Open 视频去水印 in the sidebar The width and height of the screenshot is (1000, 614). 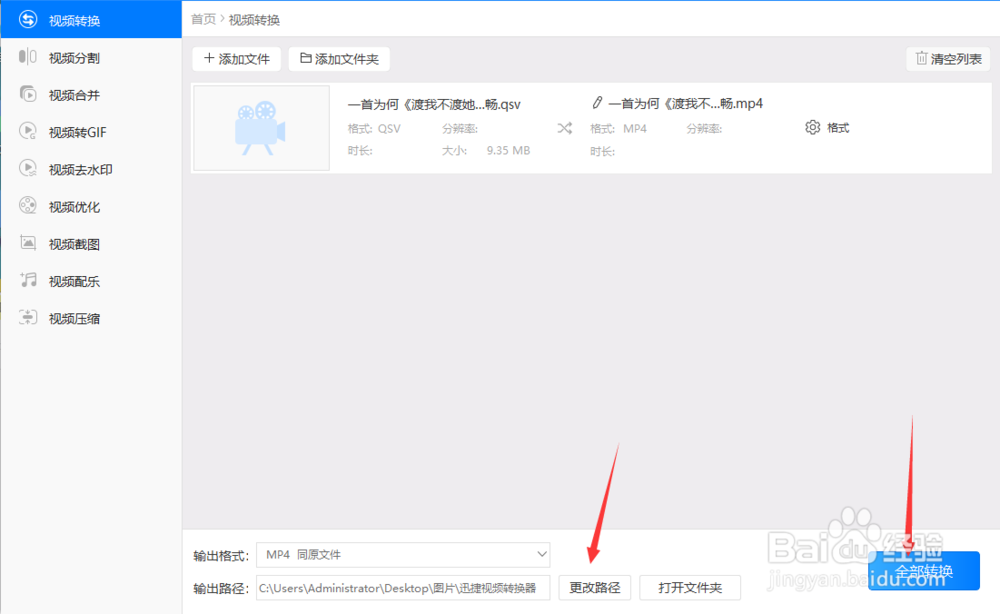click(91, 170)
